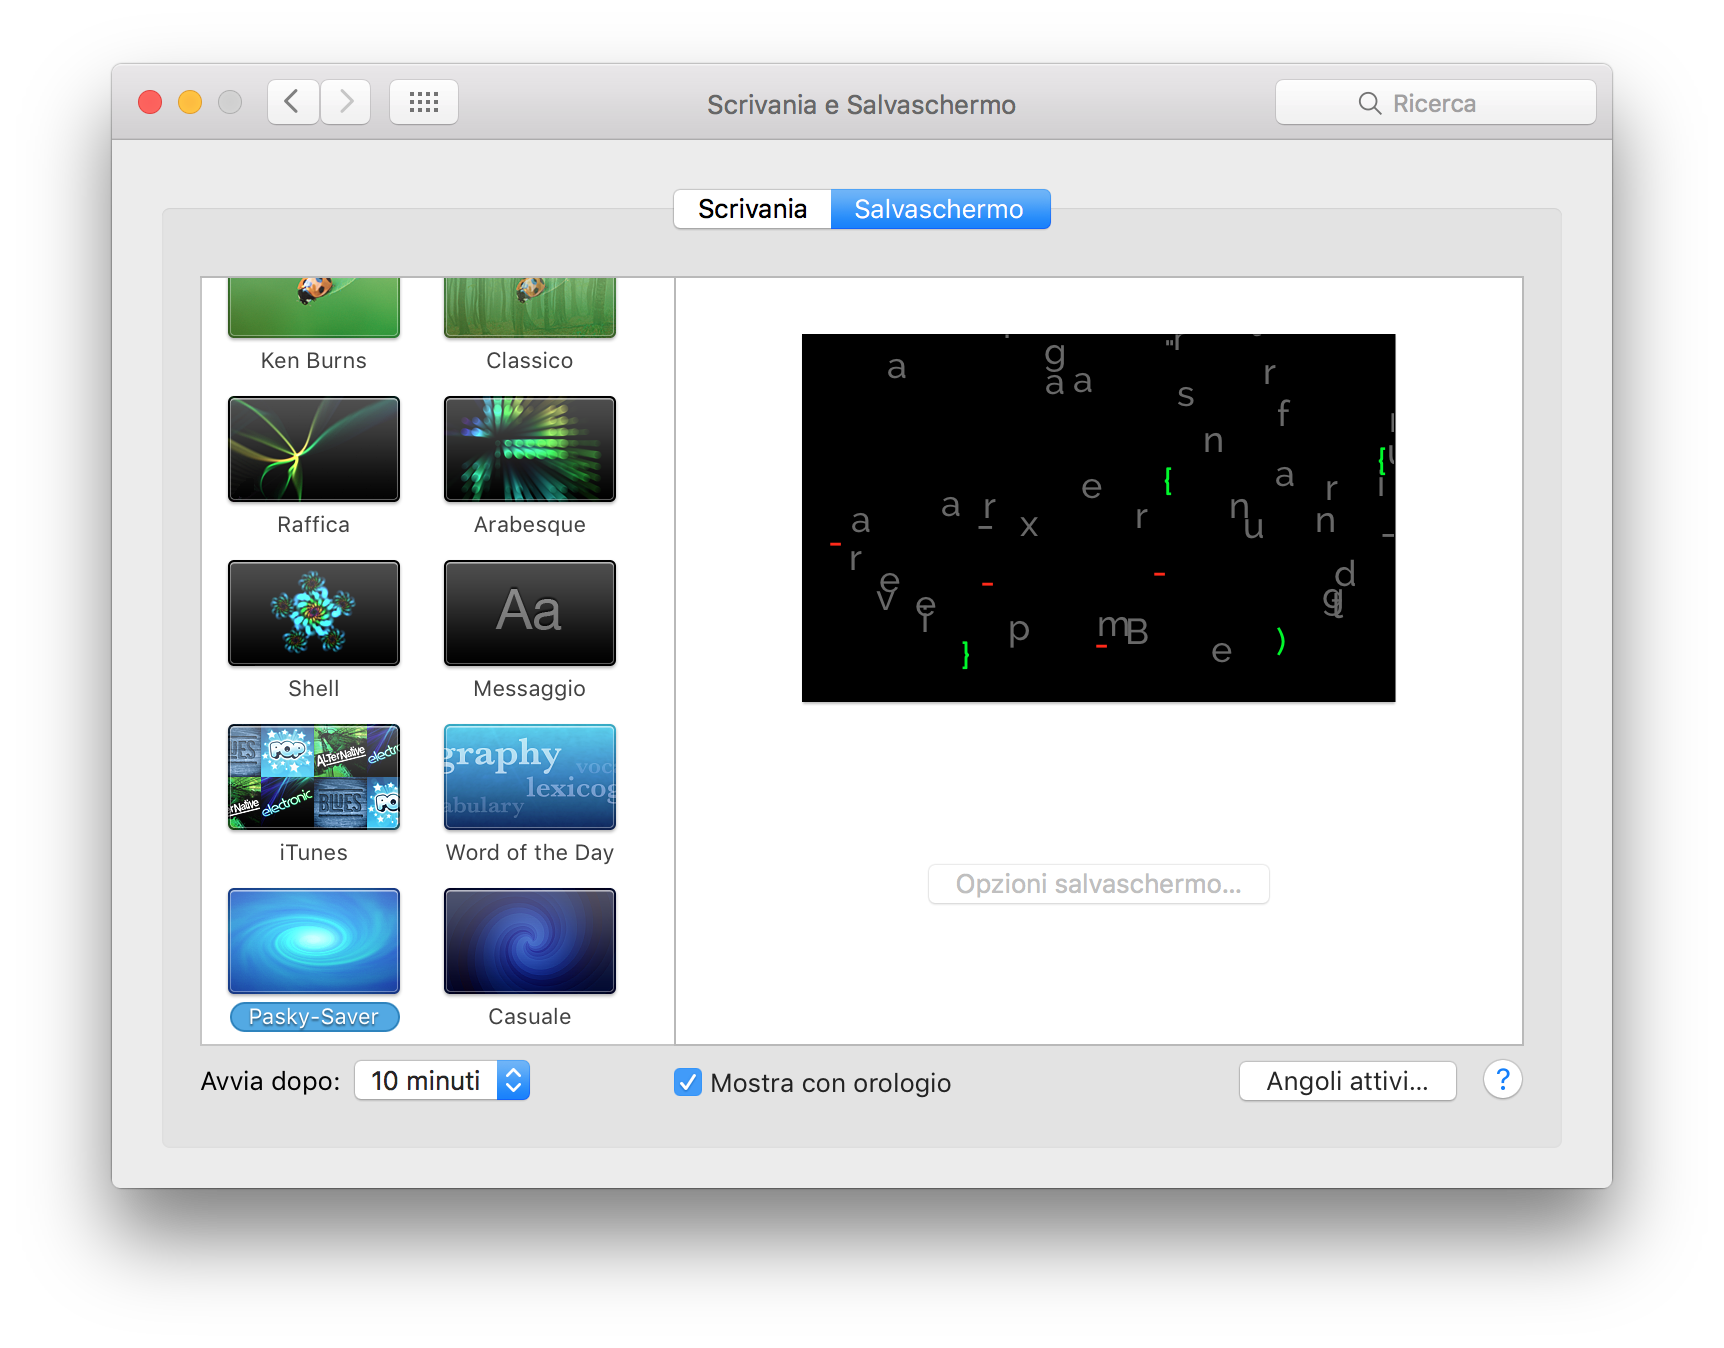Click the Ricerca search field
This screenshot has width=1724, height=1348.
(x=1435, y=103)
